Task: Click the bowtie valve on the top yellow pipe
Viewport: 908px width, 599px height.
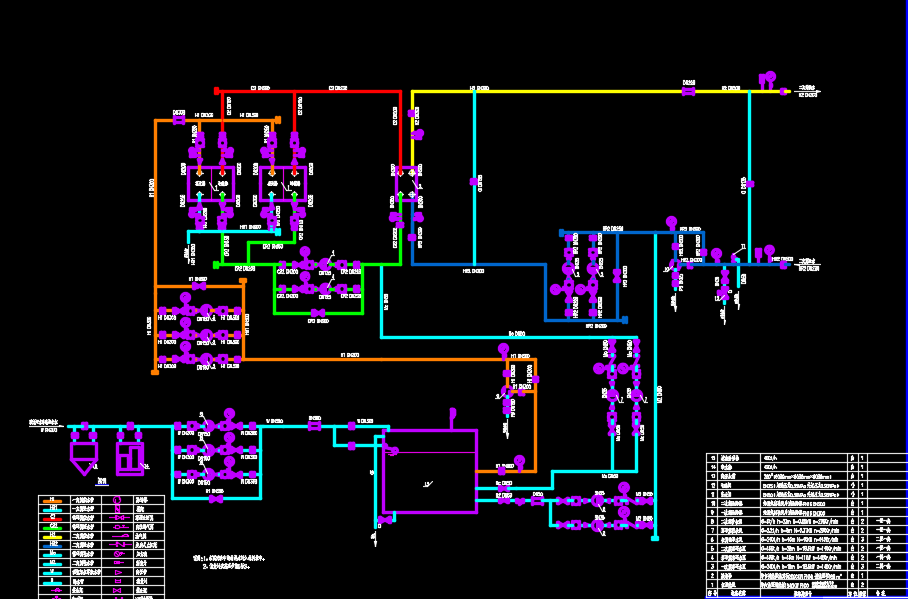Action: pyautogui.click(x=688, y=91)
